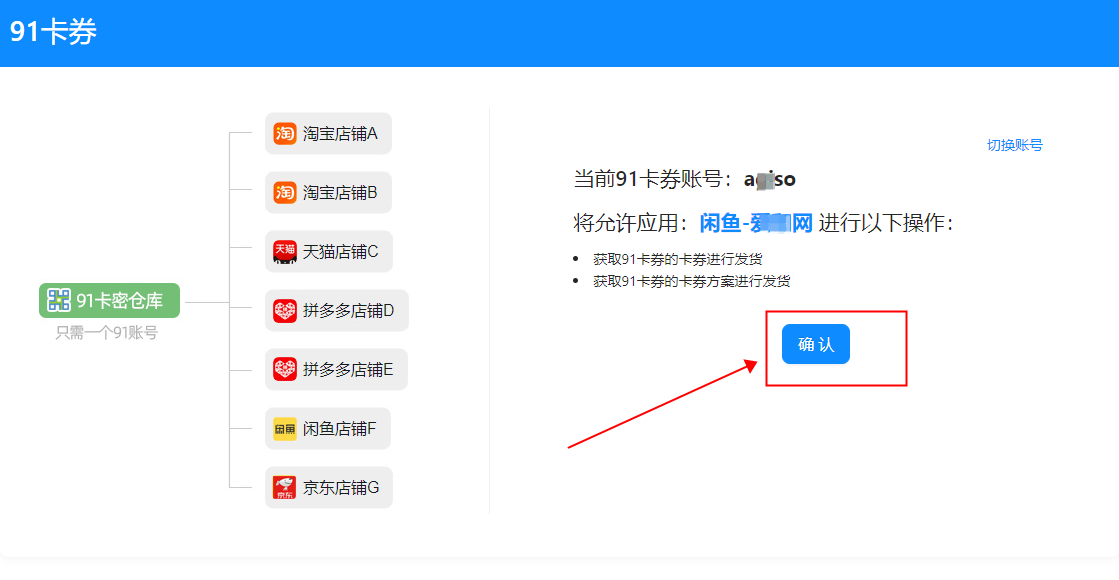Select the 闲鱼店铺F label

[340, 429]
